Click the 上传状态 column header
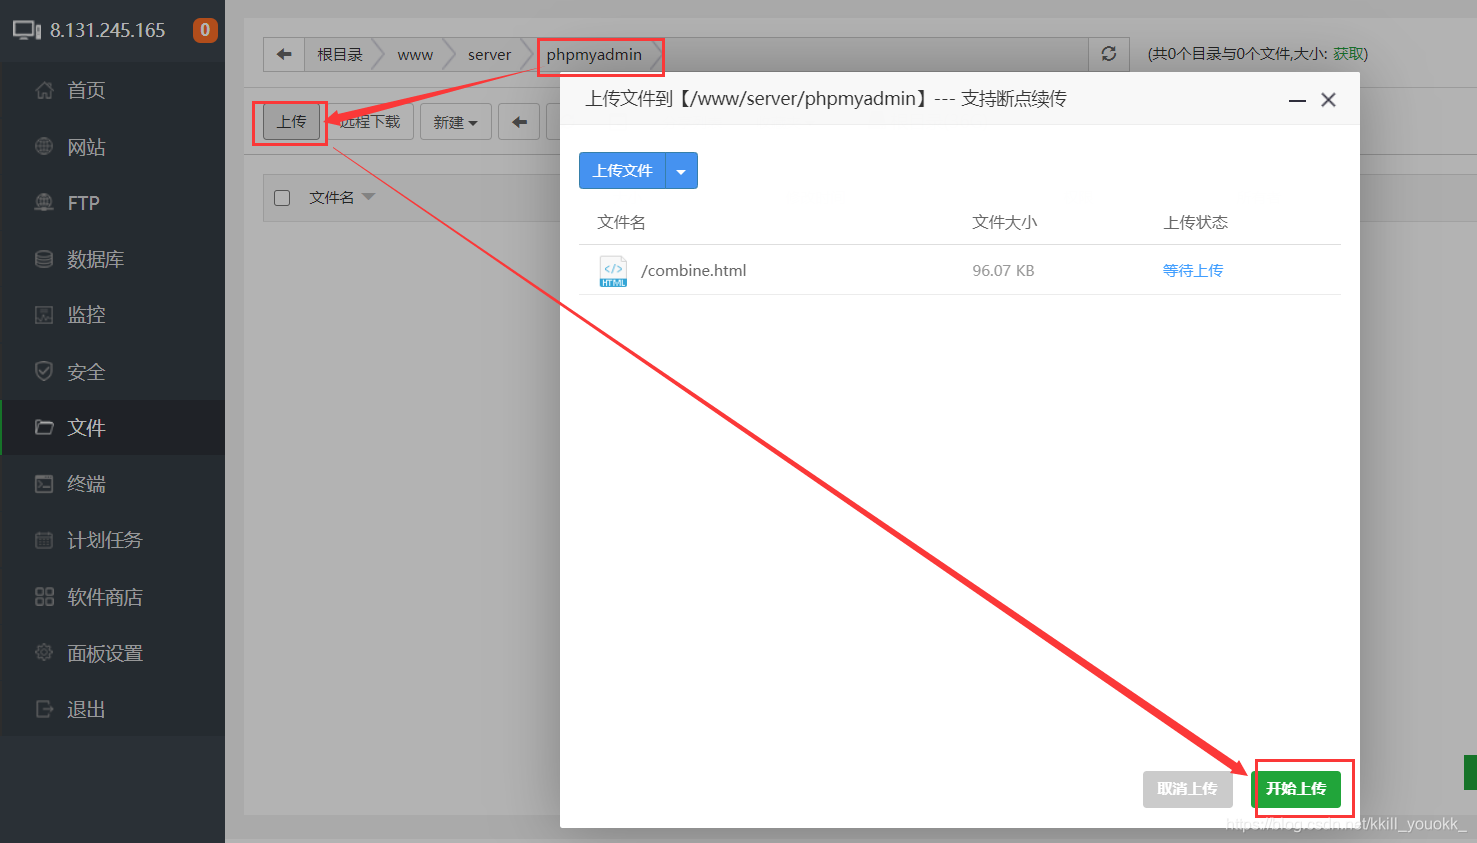Viewport: 1477px width, 843px height. pos(1195,222)
